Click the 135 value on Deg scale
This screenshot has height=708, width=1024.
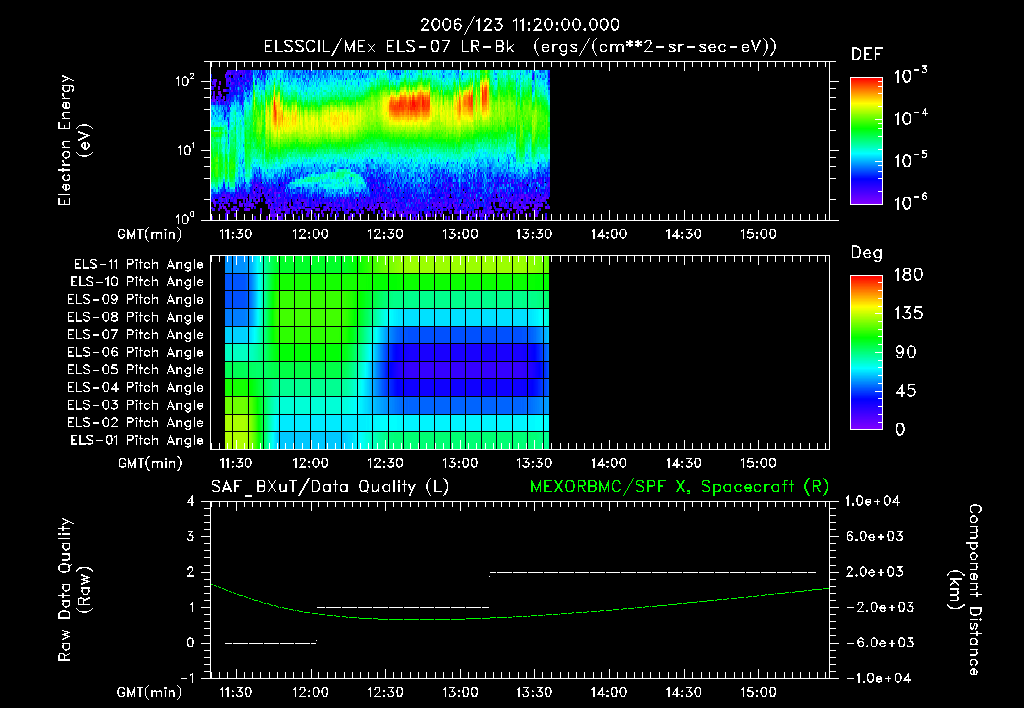coord(908,314)
